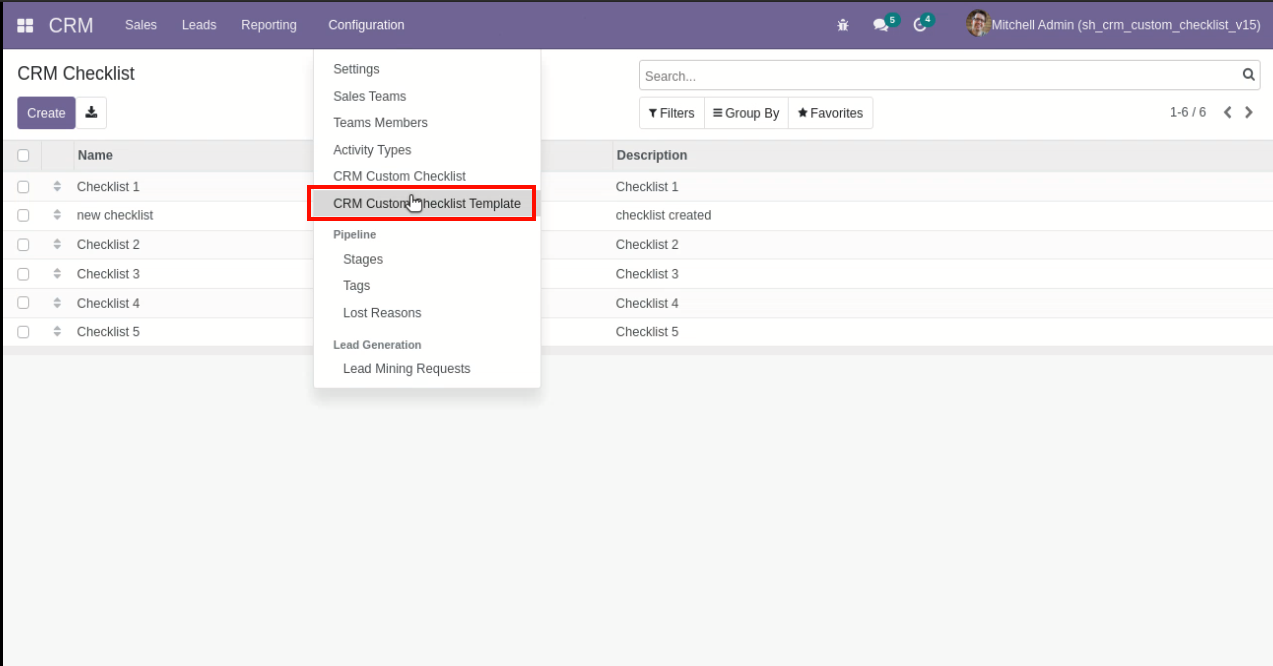Click drag handle for Checklist 2 row
Viewport: 1273px width, 666px height.
pos(57,245)
